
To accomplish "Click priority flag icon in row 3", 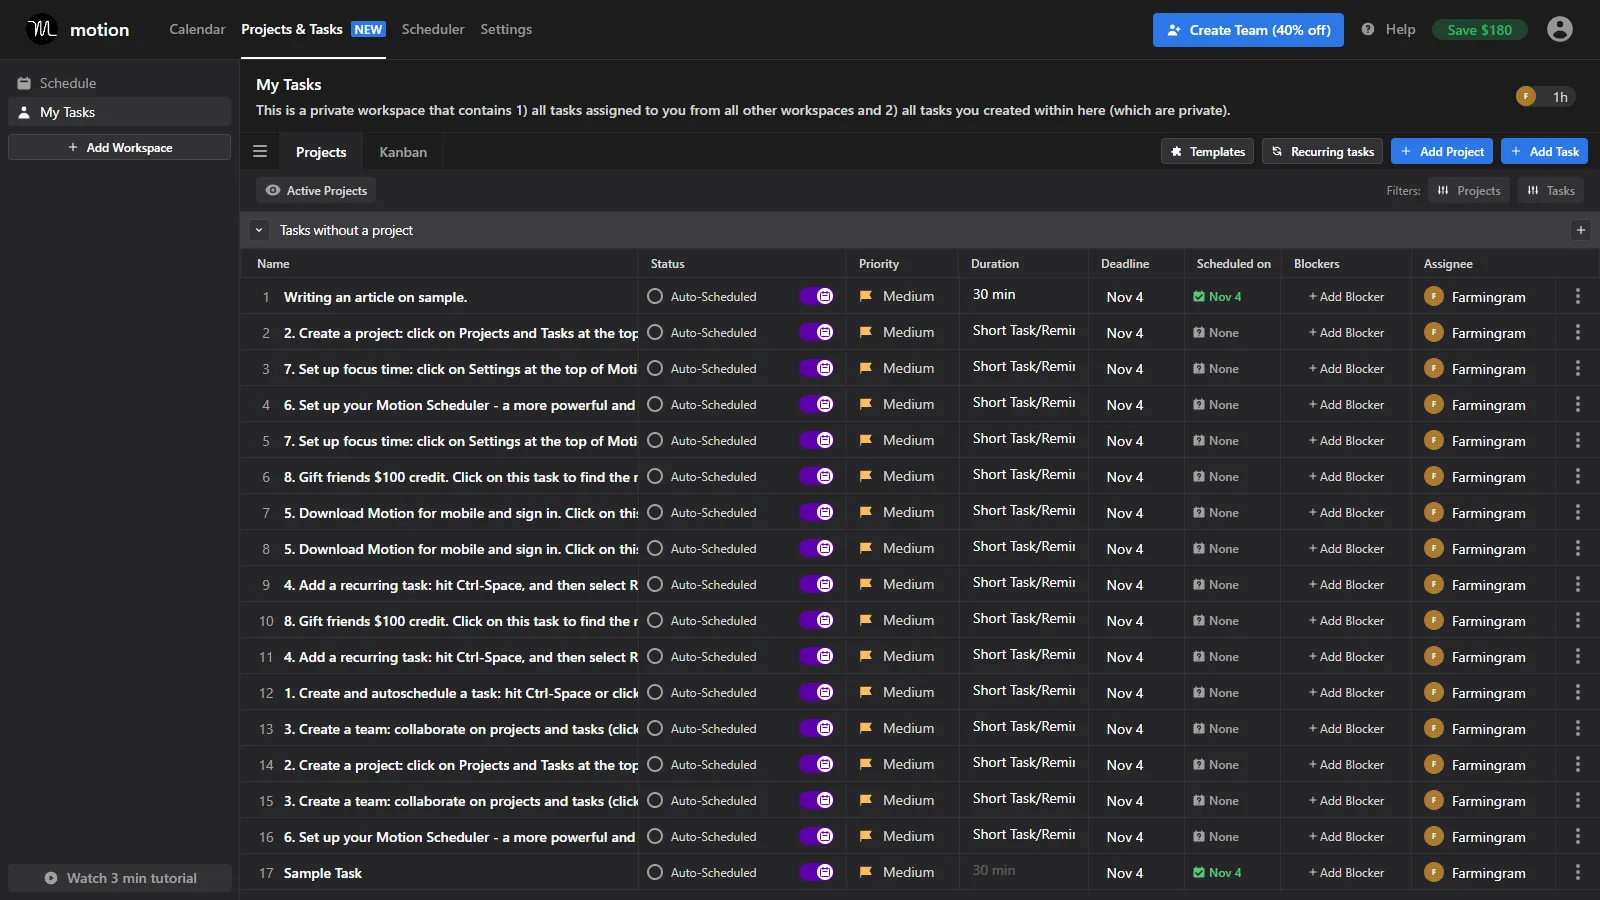I will point(866,368).
